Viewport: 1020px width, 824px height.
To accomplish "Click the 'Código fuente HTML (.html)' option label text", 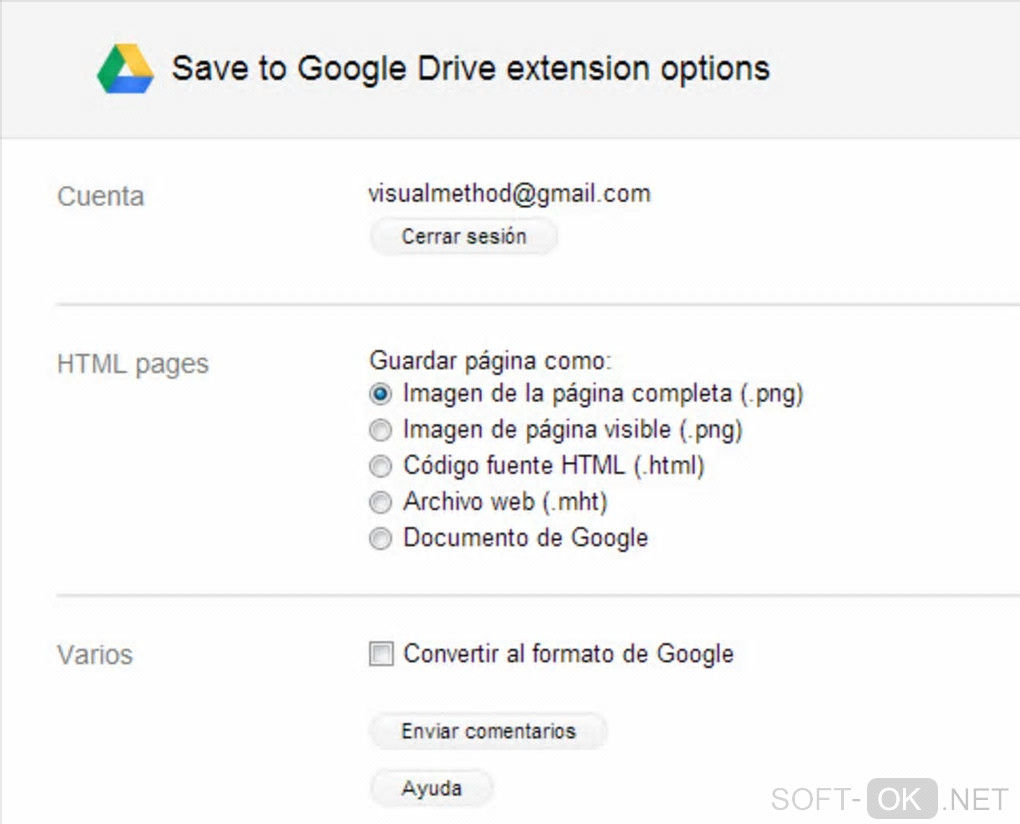I will click(553, 466).
